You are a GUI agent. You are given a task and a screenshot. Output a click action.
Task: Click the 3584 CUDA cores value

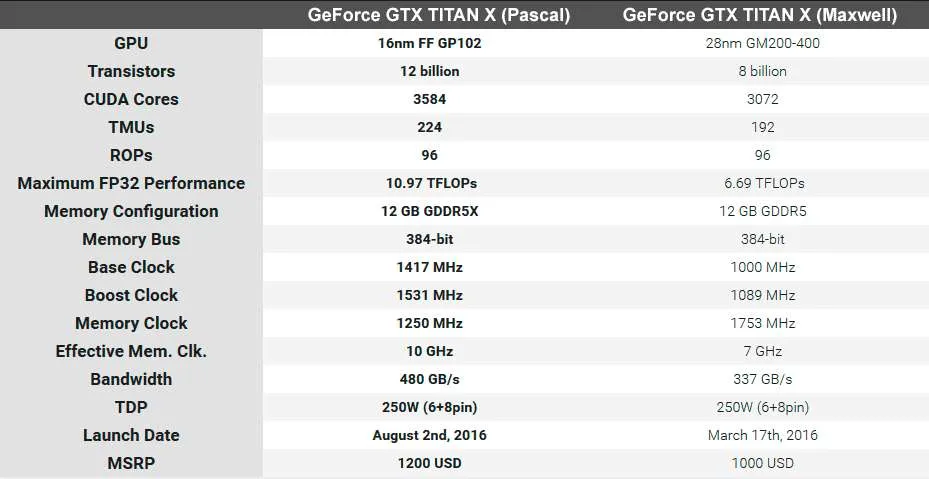[x=430, y=99]
